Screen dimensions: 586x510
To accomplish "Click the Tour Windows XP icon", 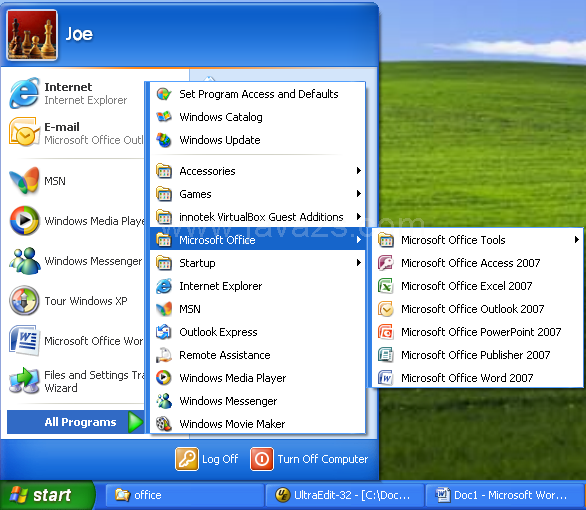I will (x=24, y=300).
